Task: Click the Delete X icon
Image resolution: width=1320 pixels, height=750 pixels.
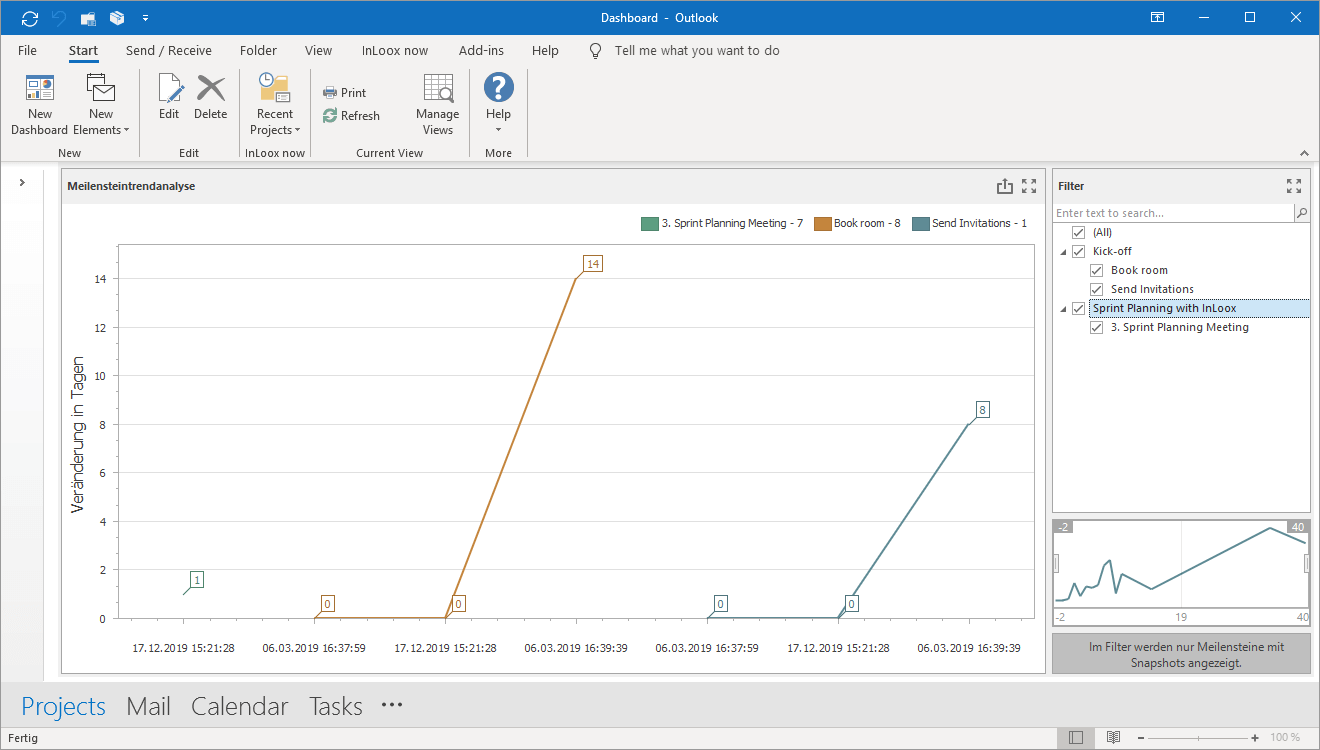Action: (211, 97)
